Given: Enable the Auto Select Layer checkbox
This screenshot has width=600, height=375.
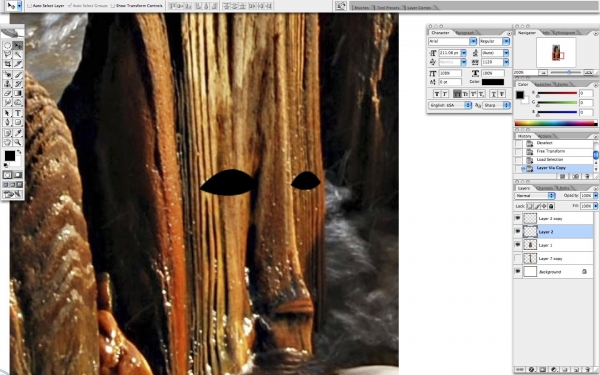Looking at the screenshot, I should click(29, 6).
